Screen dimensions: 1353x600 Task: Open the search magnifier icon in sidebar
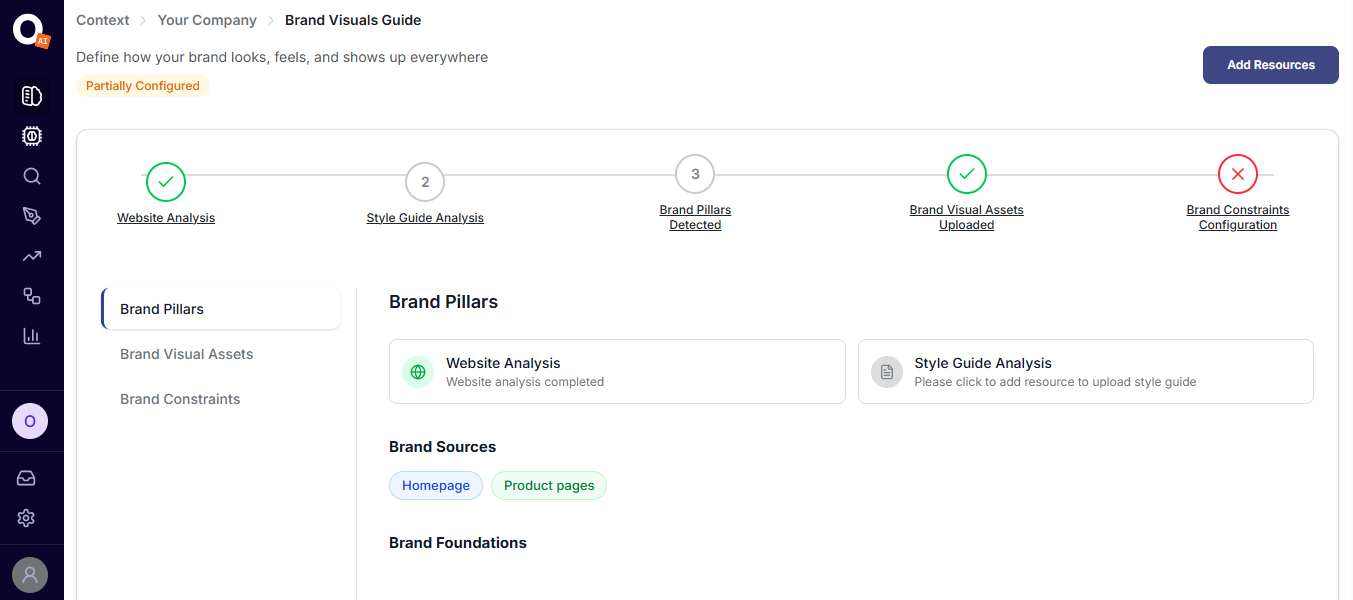coord(32,176)
